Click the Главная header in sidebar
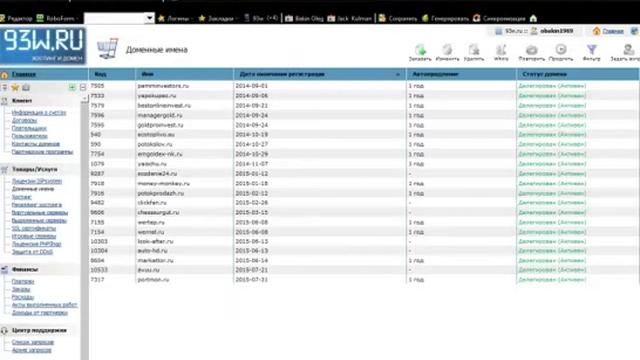The height and width of the screenshot is (360, 640). (x=24, y=74)
